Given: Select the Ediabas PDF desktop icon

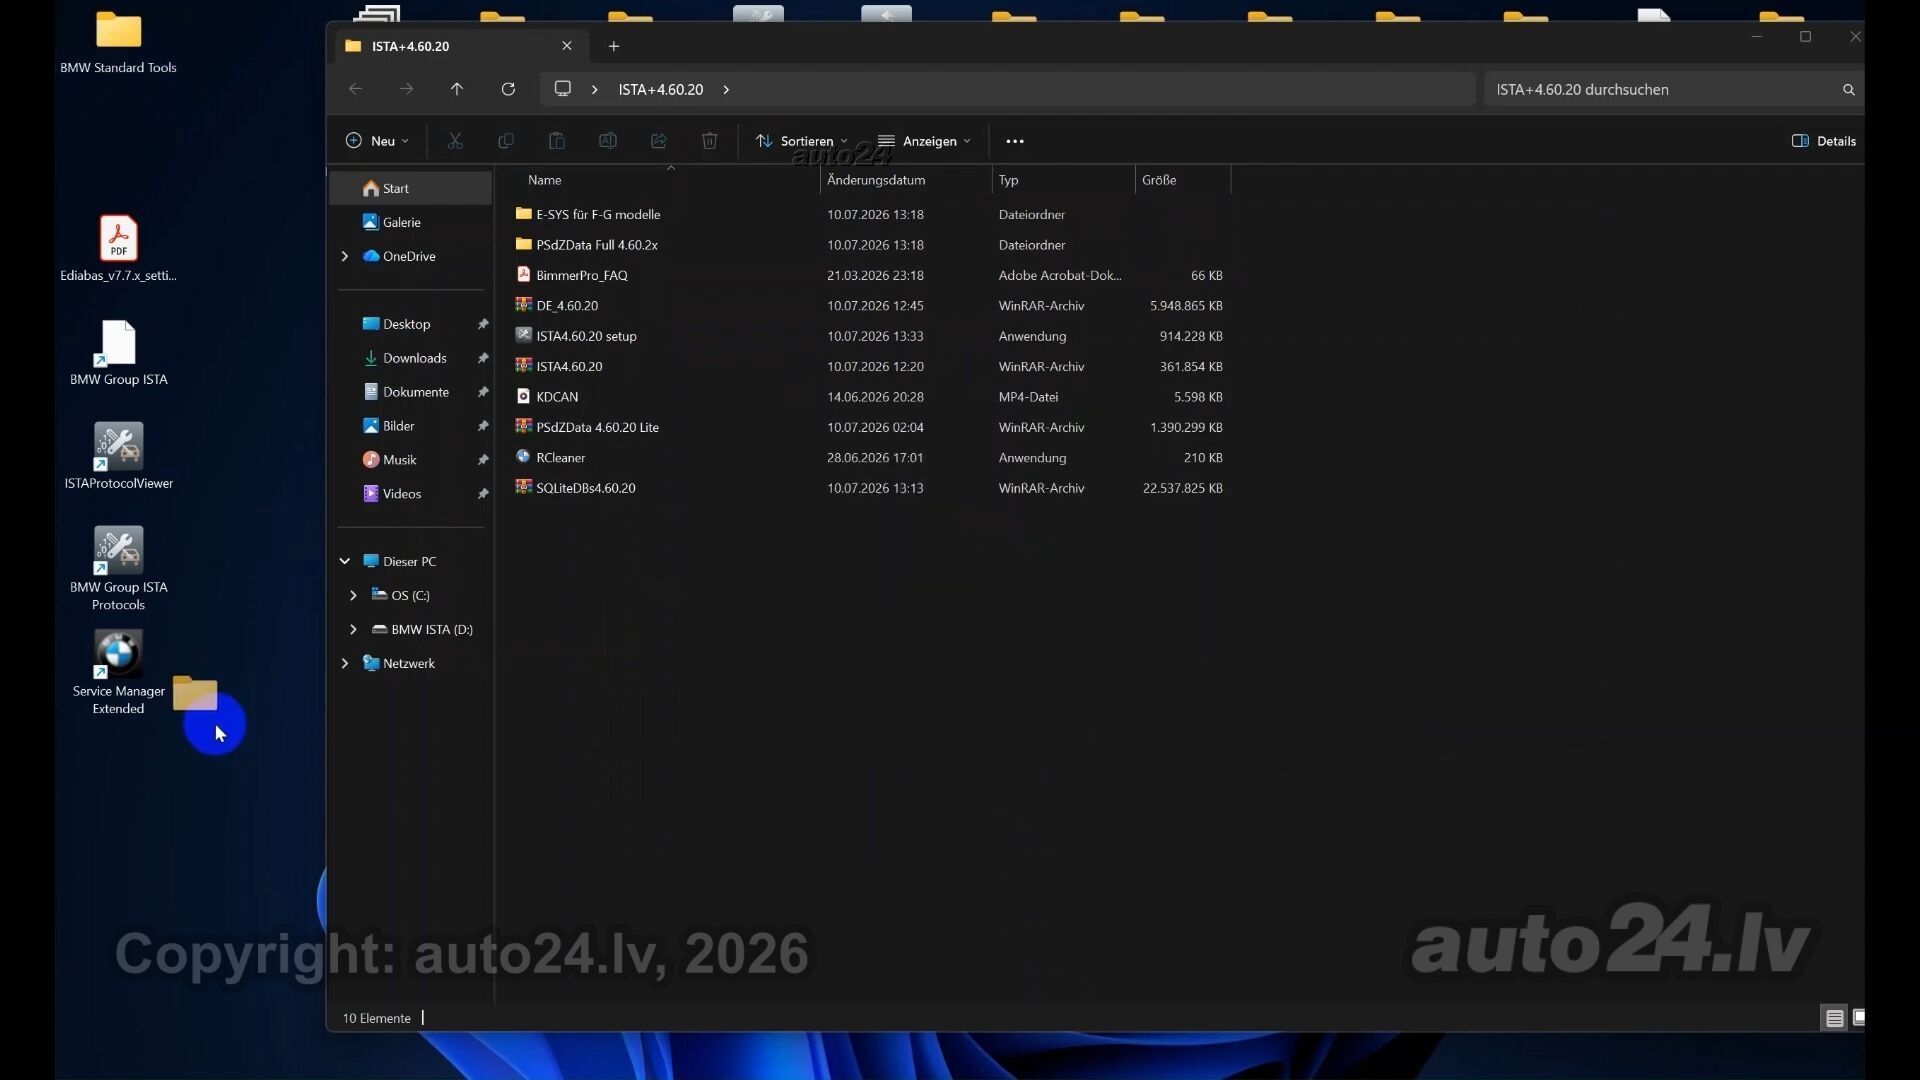Looking at the screenshot, I should pyautogui.click(x=118, y=249).
